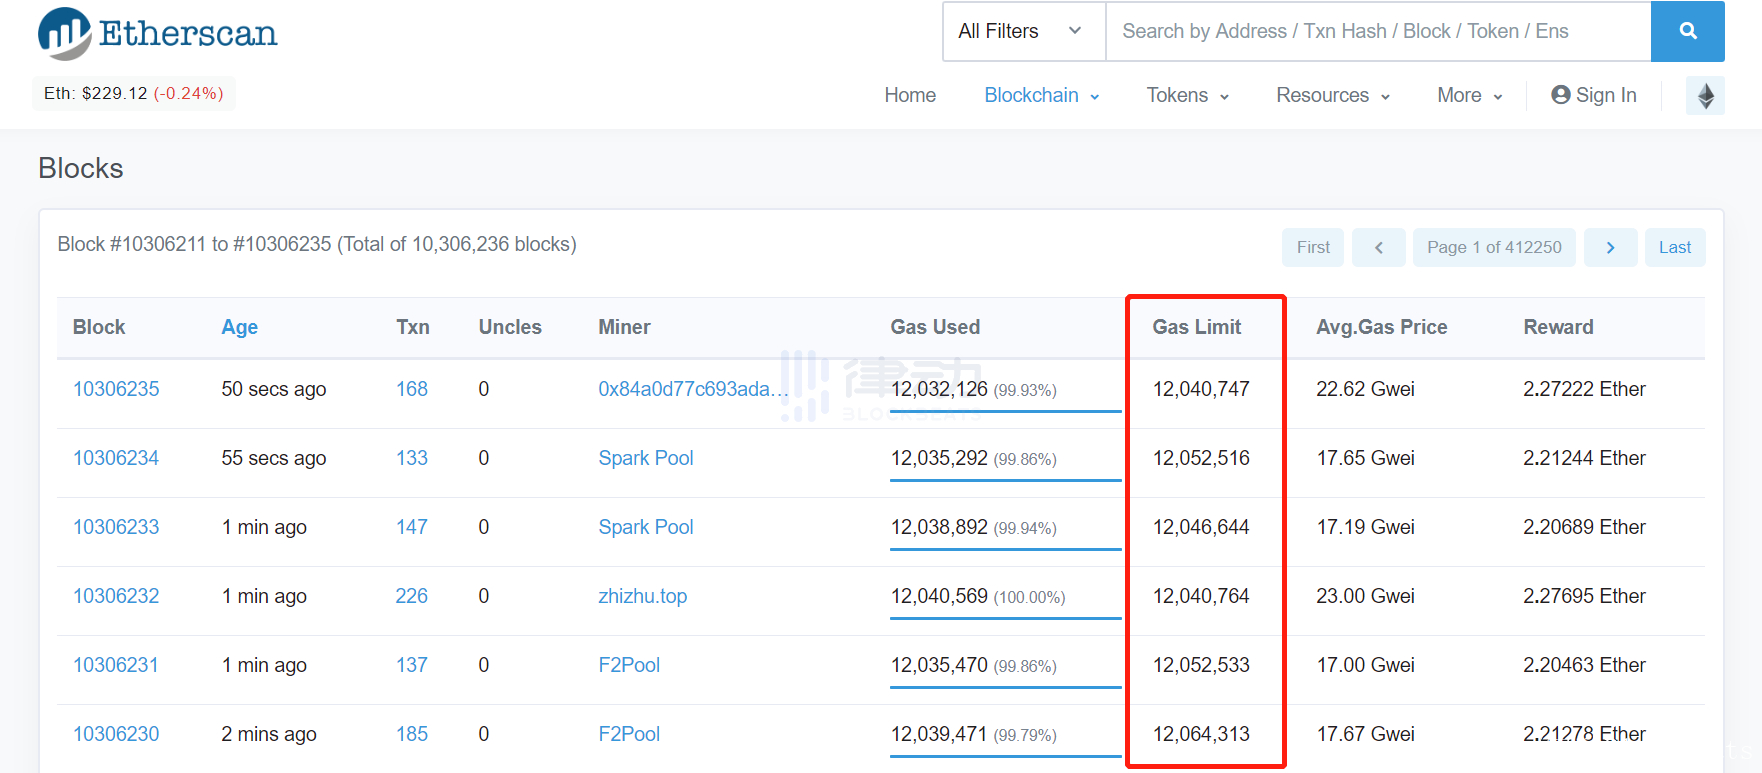Open the 137 transactions link
The width and height of the screenshot is (1762, 773).
click(x=412, y=665)
